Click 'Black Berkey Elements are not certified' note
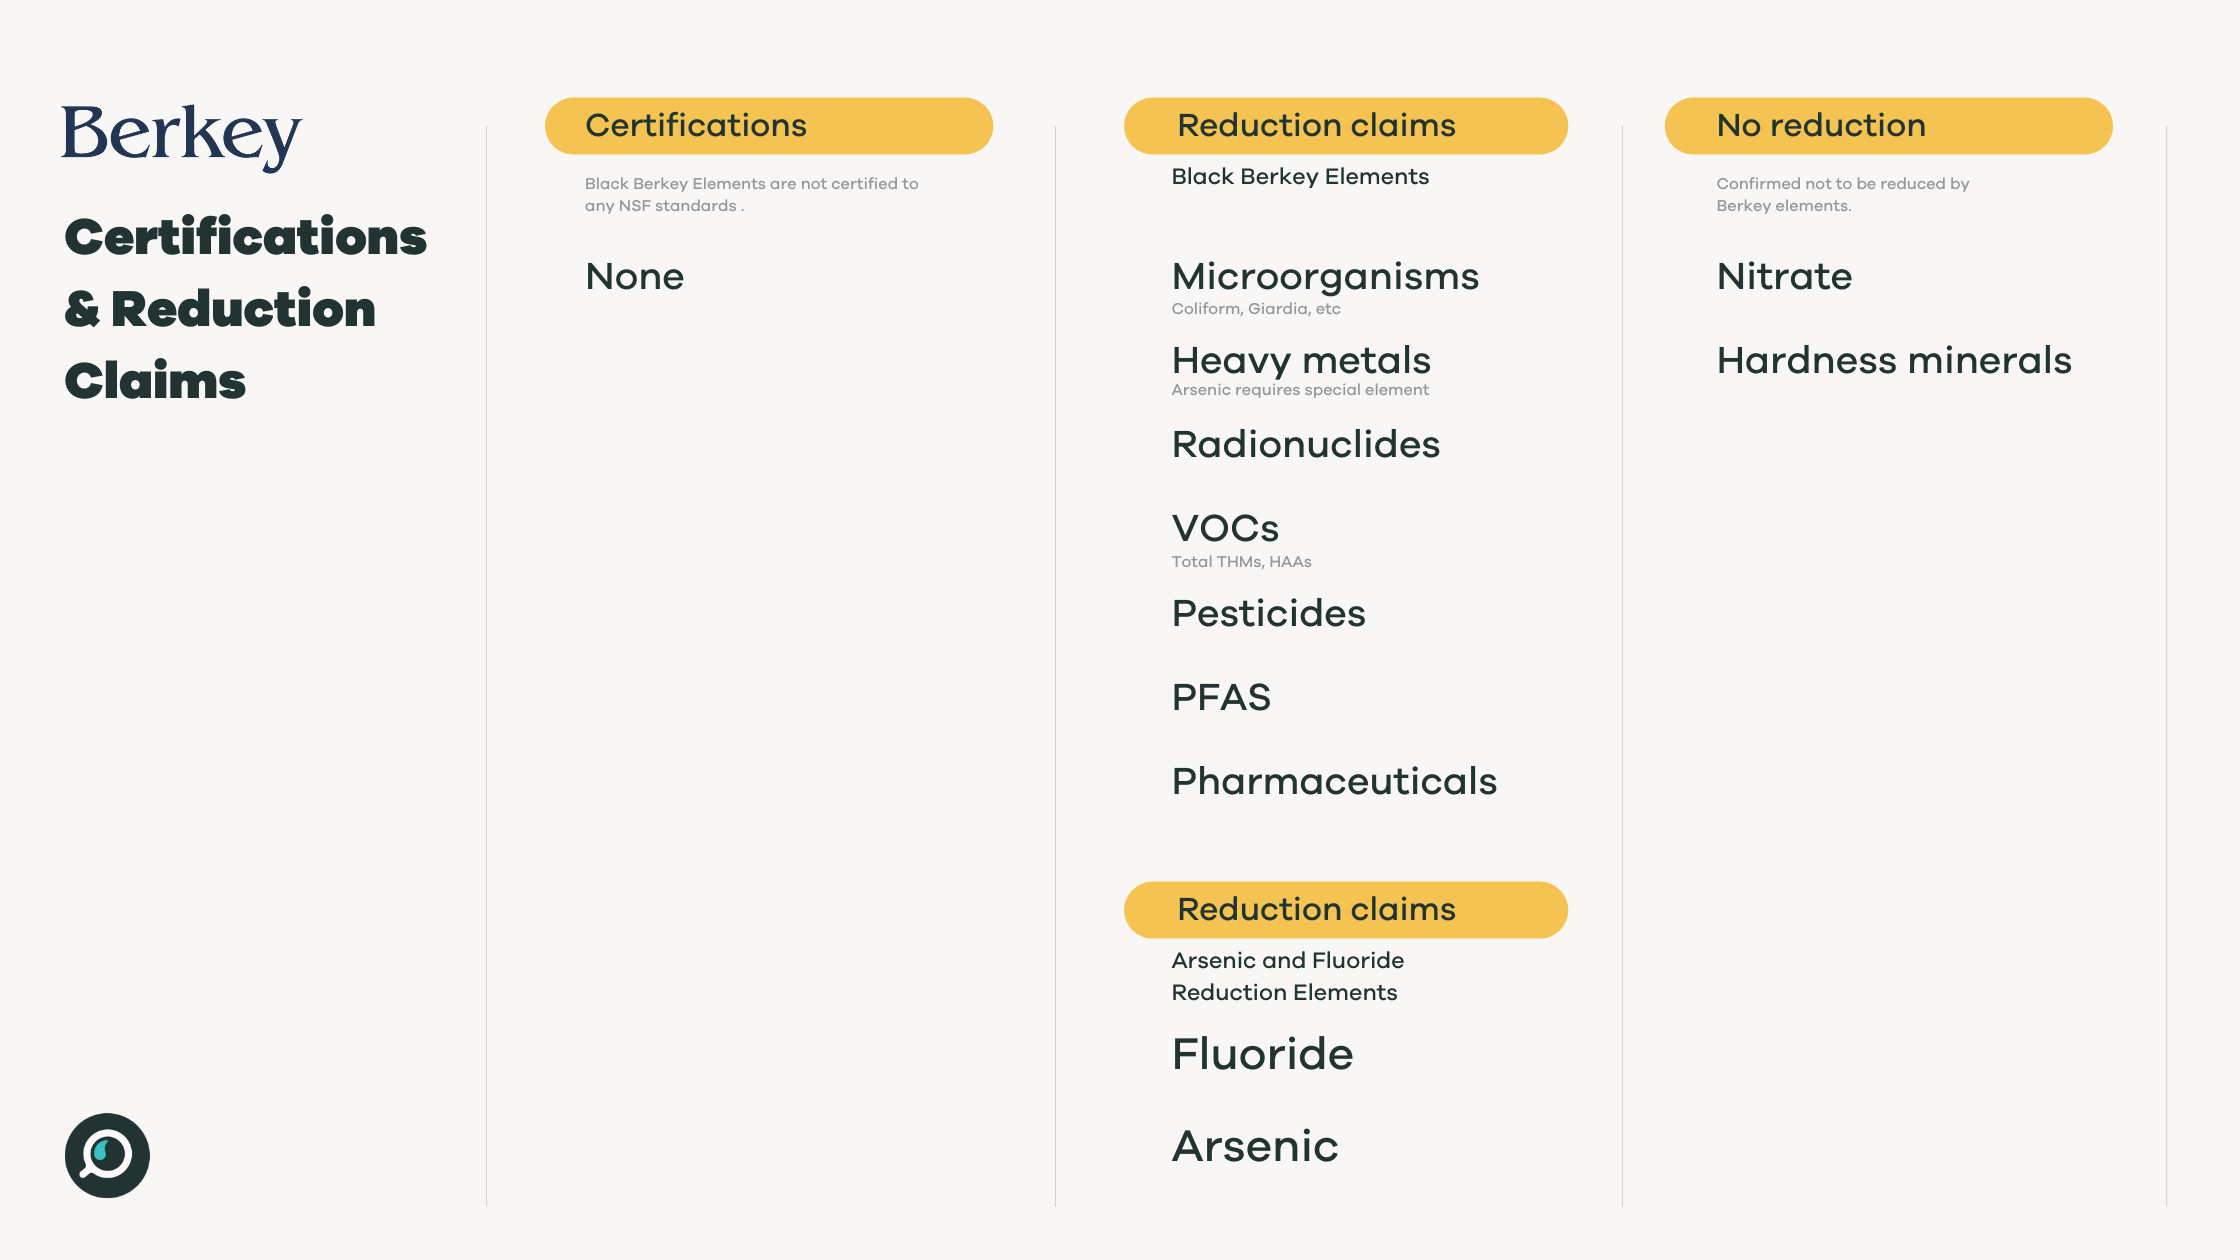Viewport: 2240px width, 1260px height. 751,194
